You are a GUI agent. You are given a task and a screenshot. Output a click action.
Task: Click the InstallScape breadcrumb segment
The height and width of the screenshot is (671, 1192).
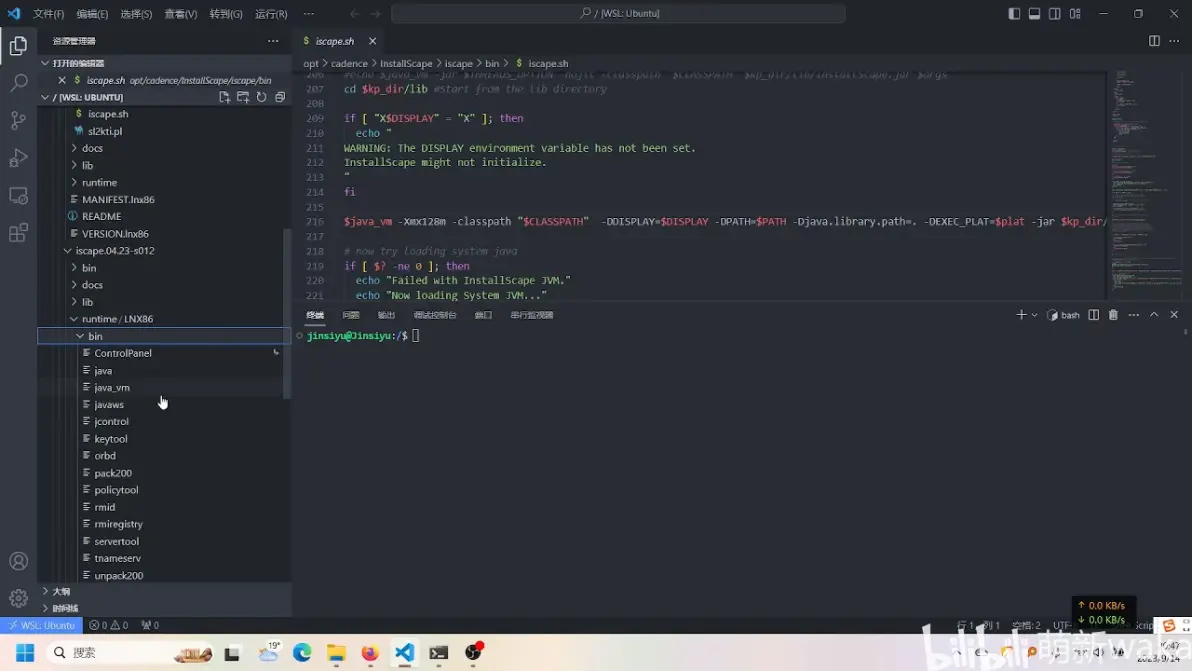click(x=406, y=64)
